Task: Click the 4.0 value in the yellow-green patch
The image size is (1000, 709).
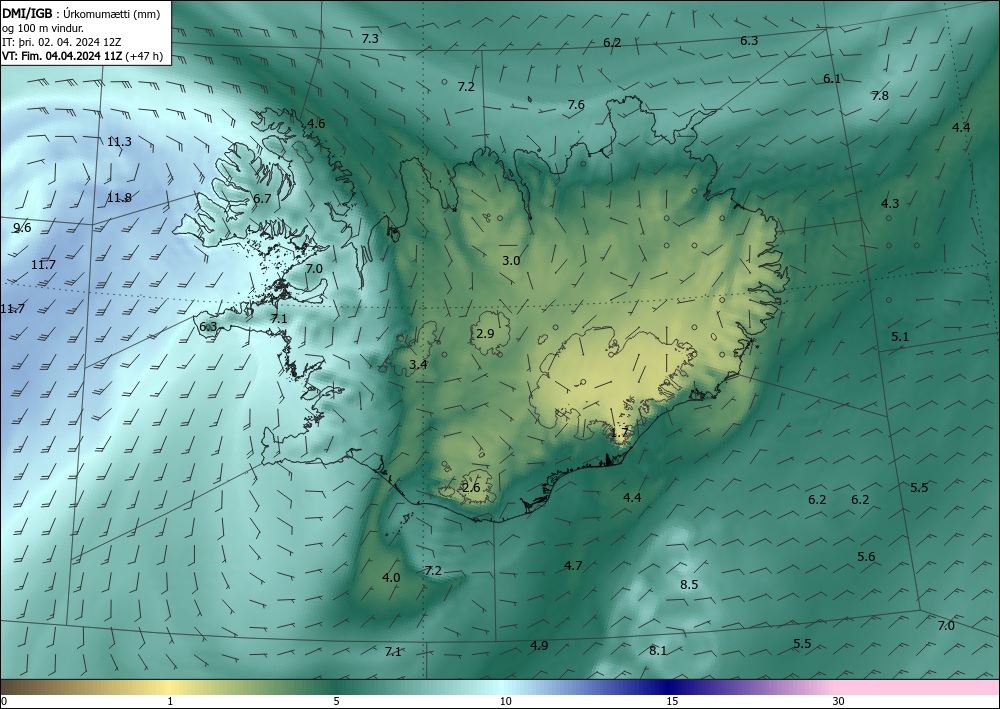Action: point(391,578)
